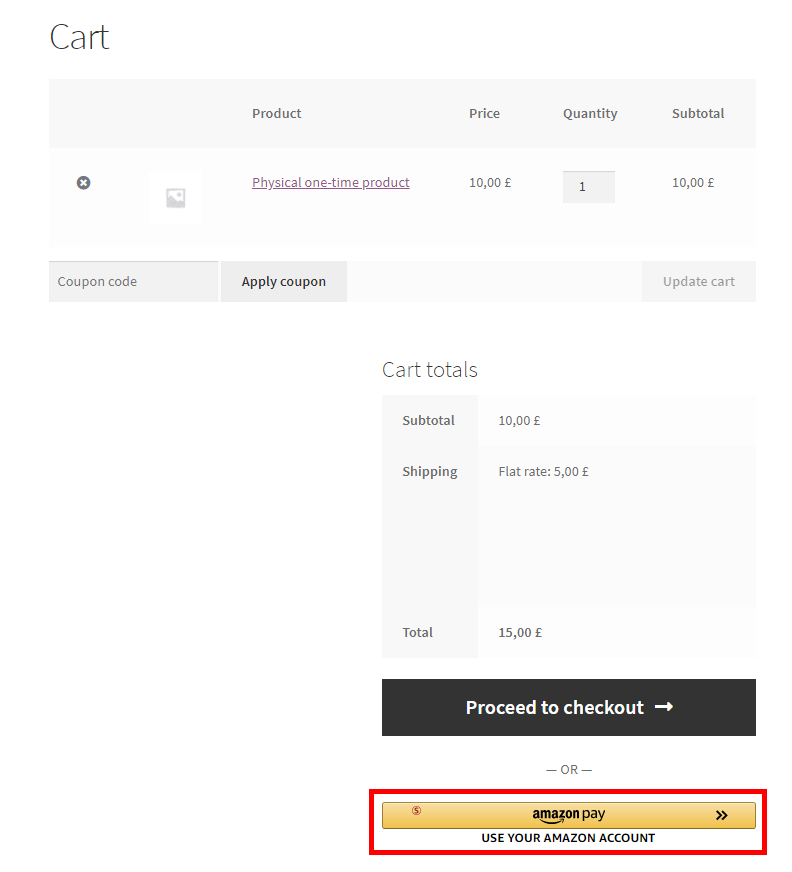
Task: Open the Physical one-time product page
Action: click(330, 182)
